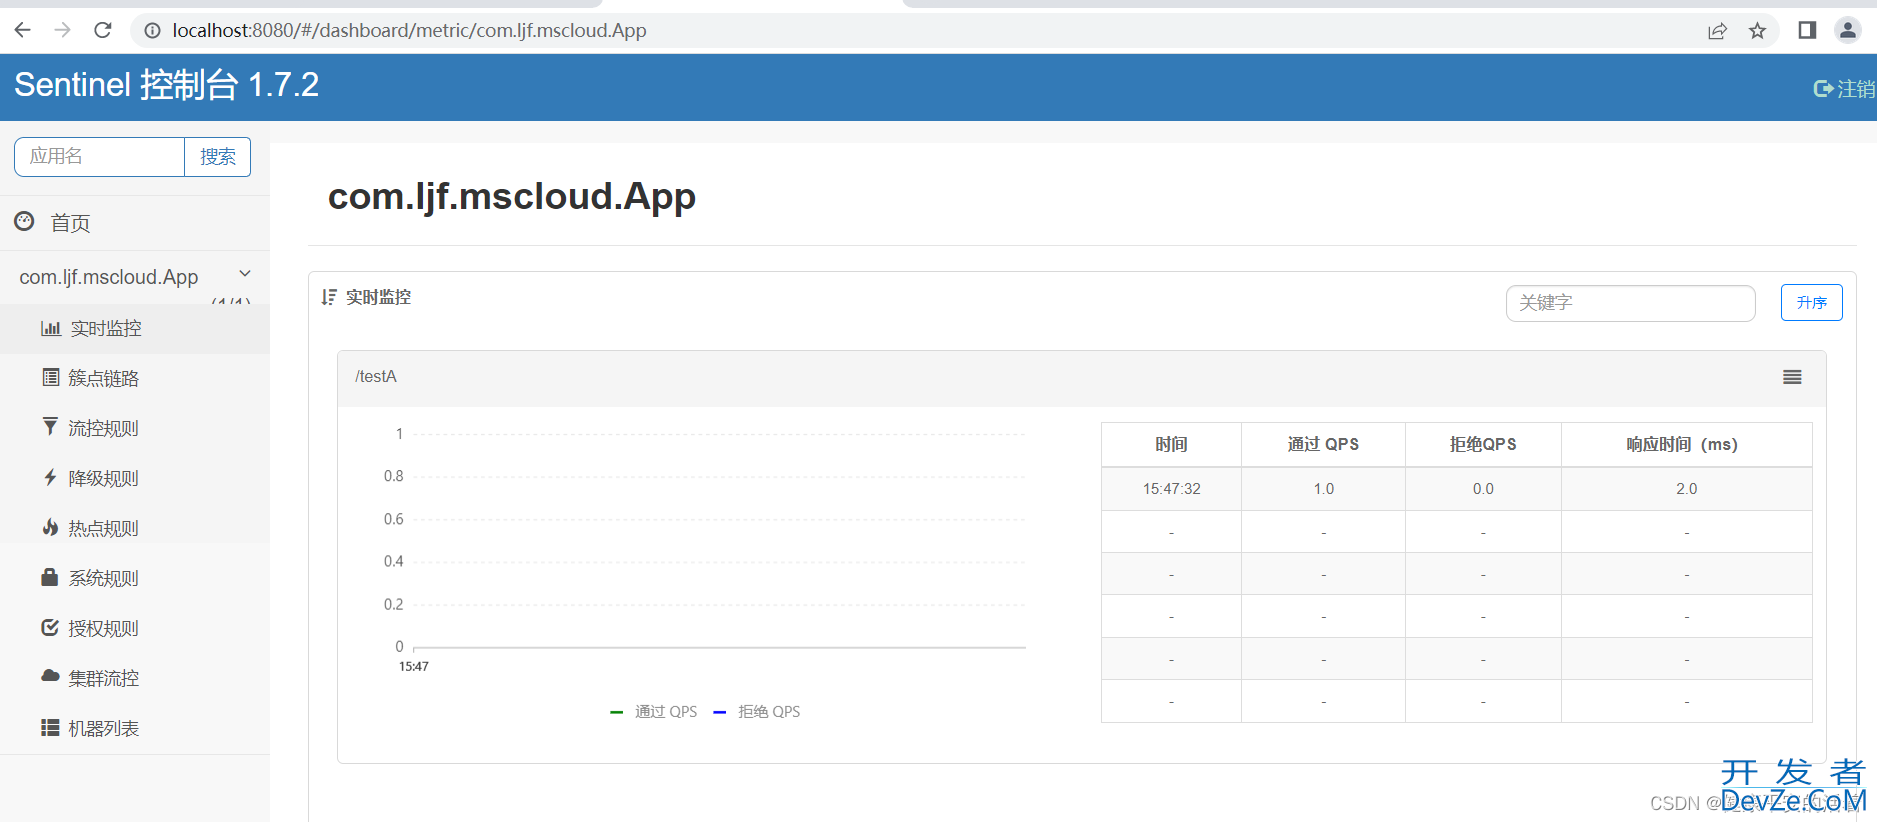1877x822 pixels.
Task: Open 系统规则 menu item
Action: pyautogui.click(x=135, y=578)
